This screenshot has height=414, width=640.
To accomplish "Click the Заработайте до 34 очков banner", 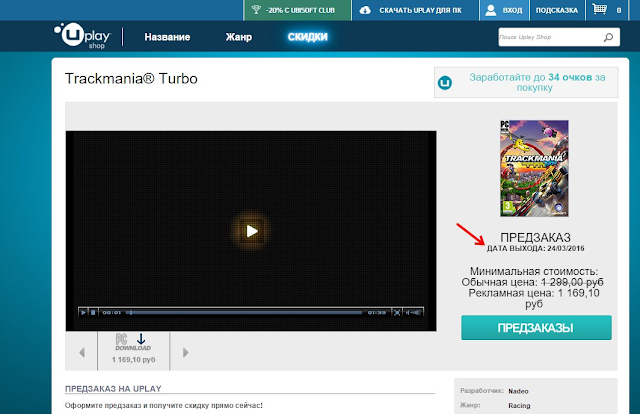I will (527, 82).
